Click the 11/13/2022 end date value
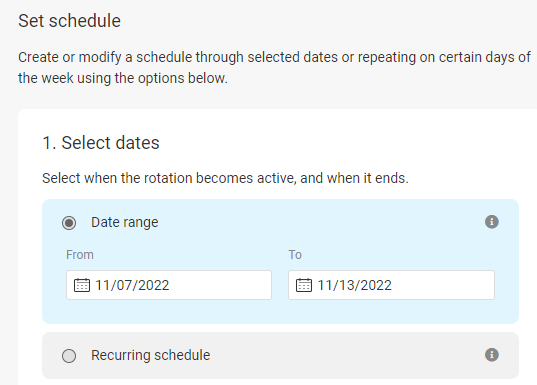Viewport: 537px width, 385px height. point(354,285)
